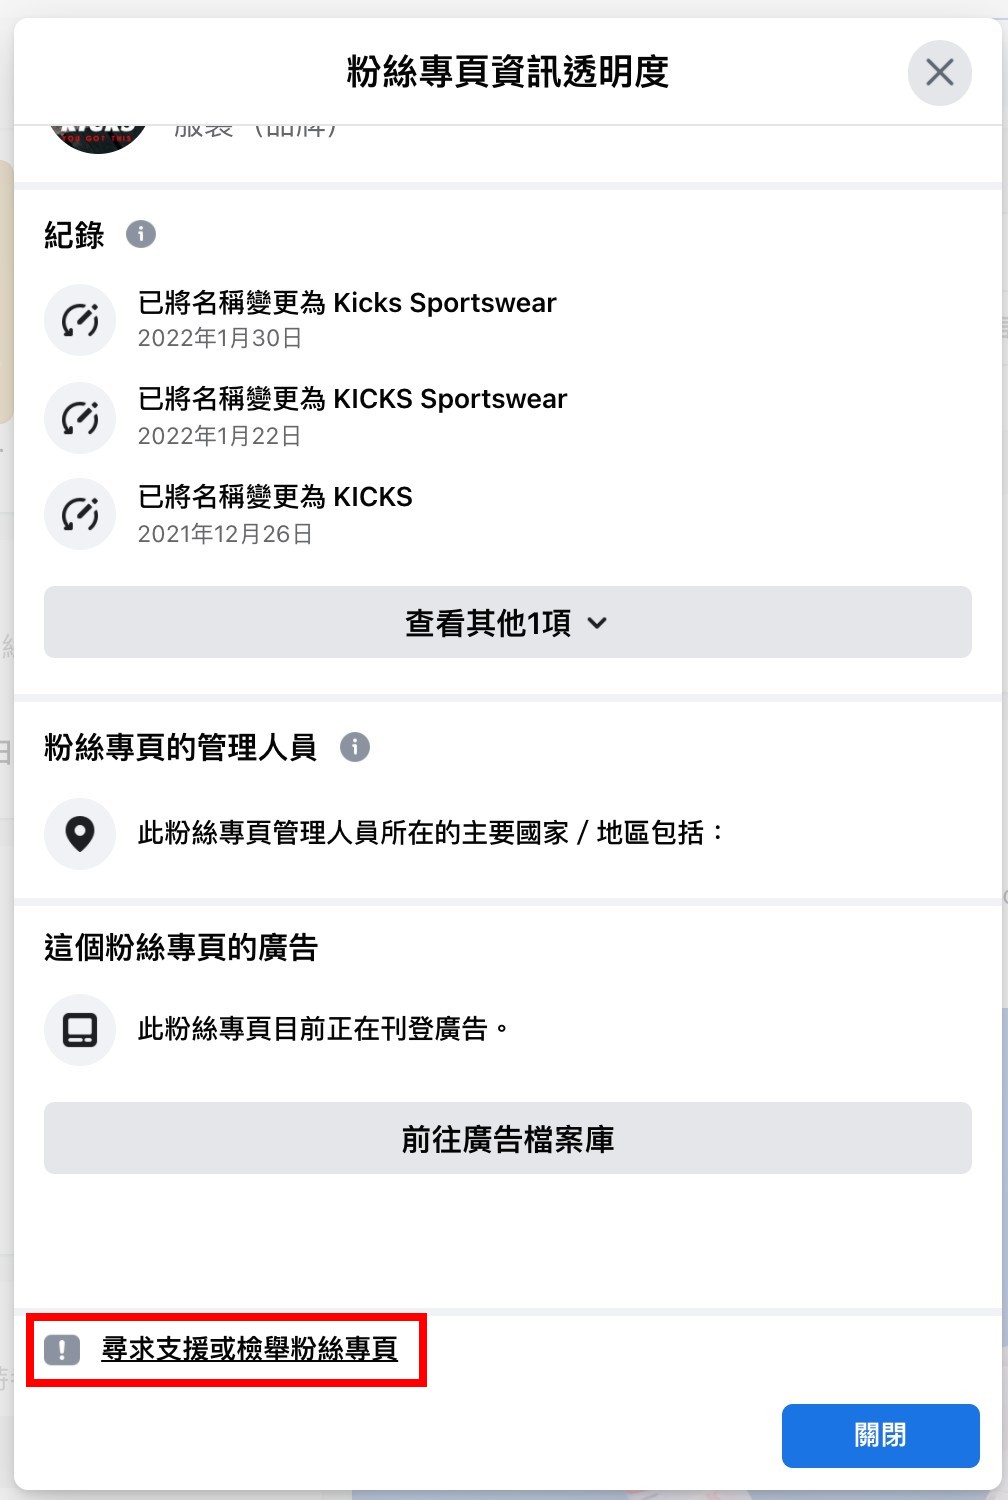Click the rename icon for the KICKS entry

(80, 514)
